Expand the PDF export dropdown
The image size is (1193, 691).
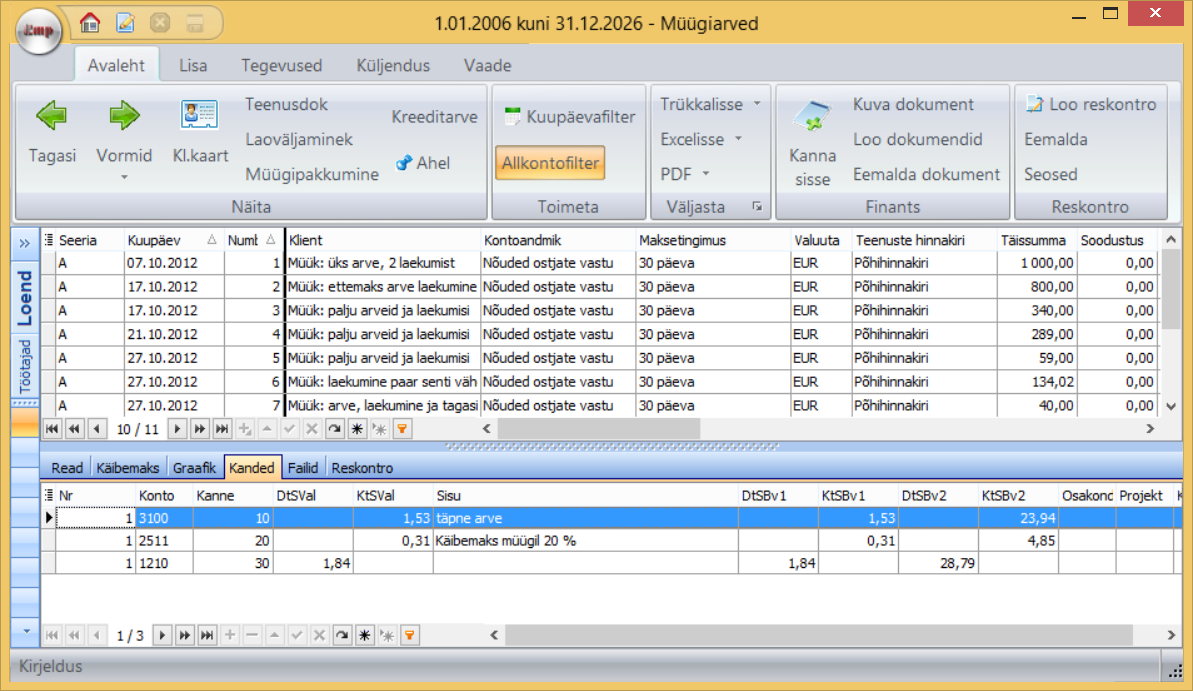685,174
